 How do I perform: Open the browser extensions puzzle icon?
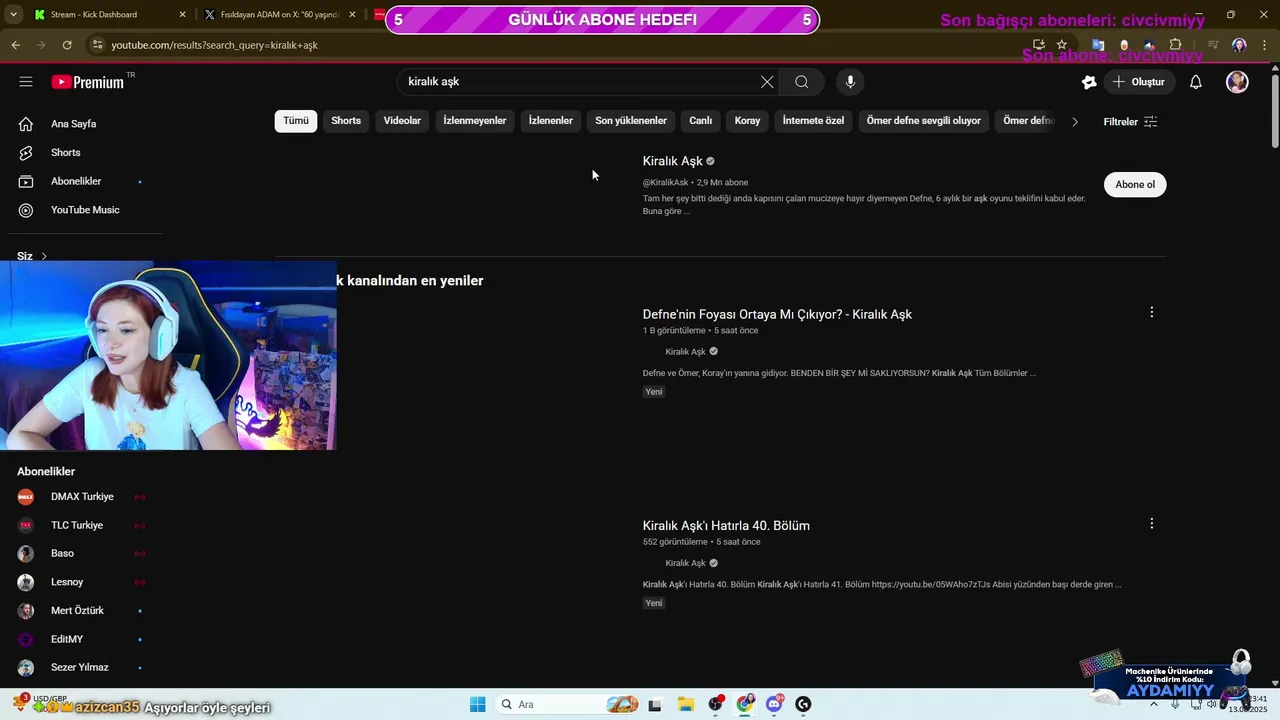tap(1176, 45)
